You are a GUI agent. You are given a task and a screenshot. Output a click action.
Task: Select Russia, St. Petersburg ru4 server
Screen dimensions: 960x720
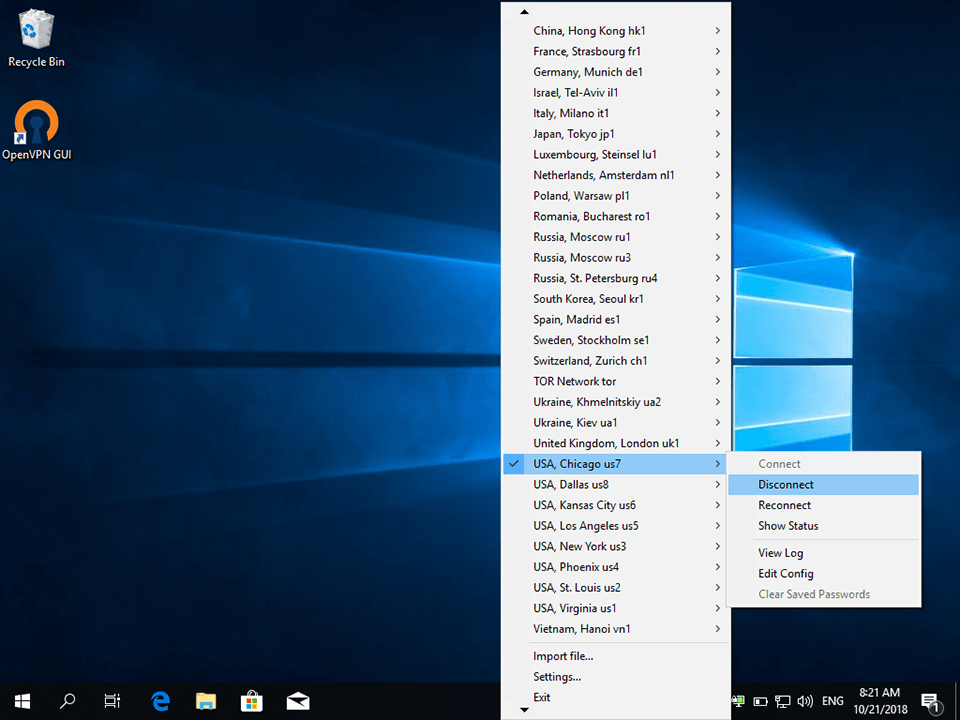tap(615, 279)
